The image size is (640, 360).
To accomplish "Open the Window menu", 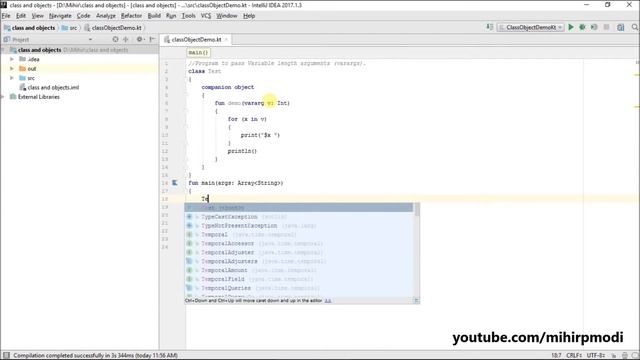I will coord(227,16).
